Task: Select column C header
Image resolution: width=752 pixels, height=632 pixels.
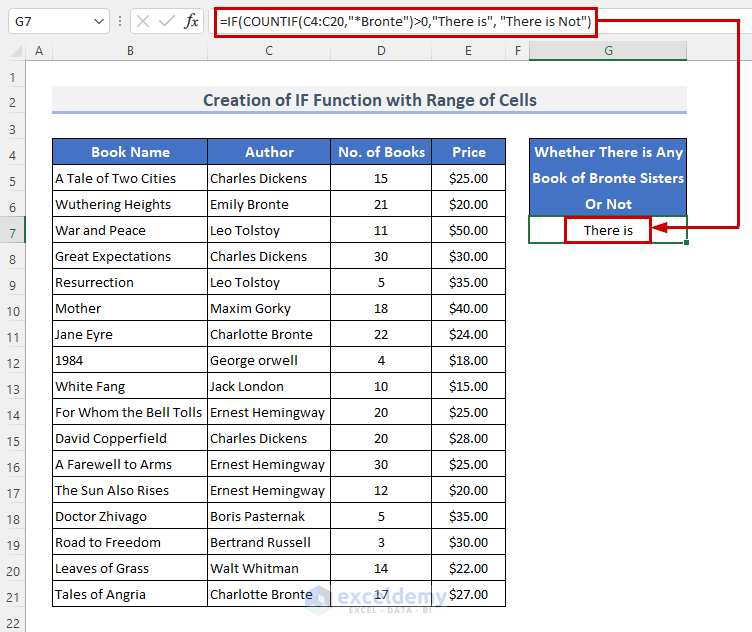Action: [269, 51]
